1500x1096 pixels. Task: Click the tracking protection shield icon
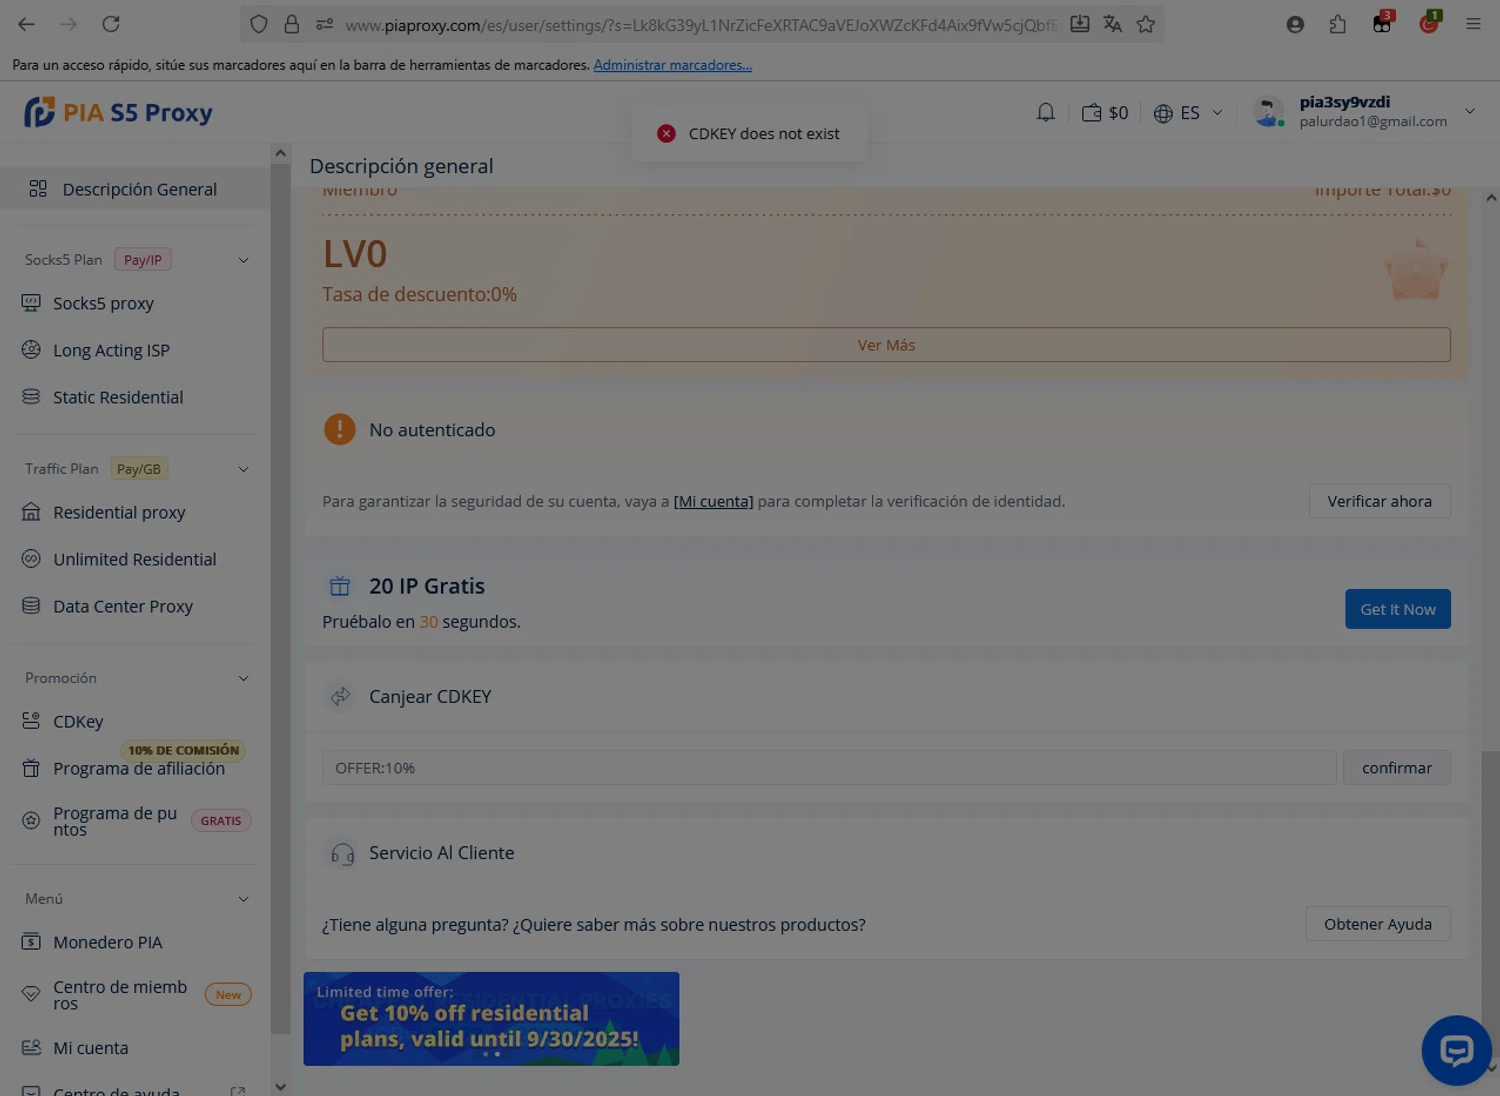259,24
